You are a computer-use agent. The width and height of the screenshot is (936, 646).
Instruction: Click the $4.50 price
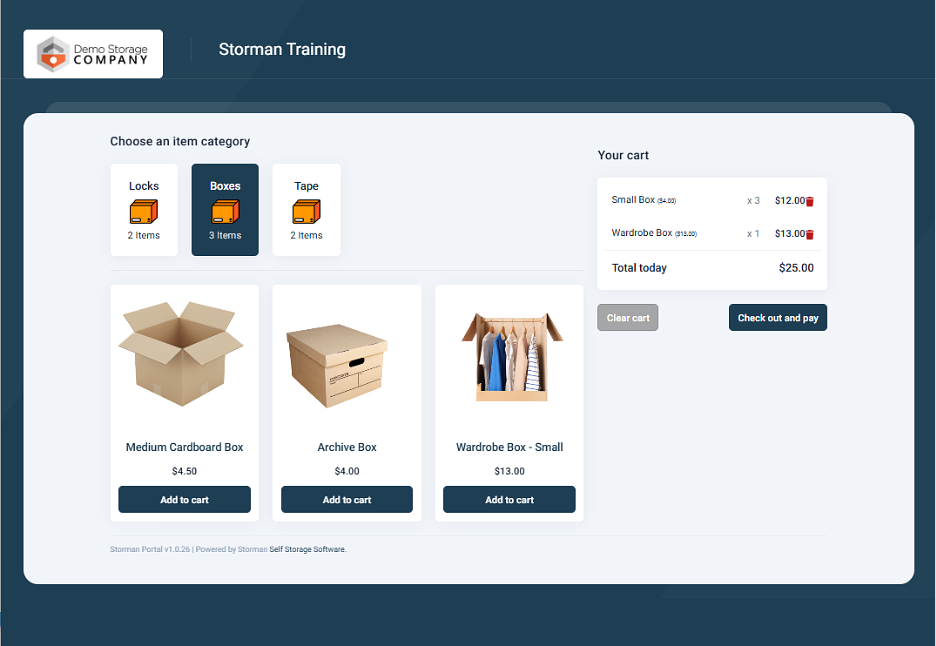click(184, 471)
